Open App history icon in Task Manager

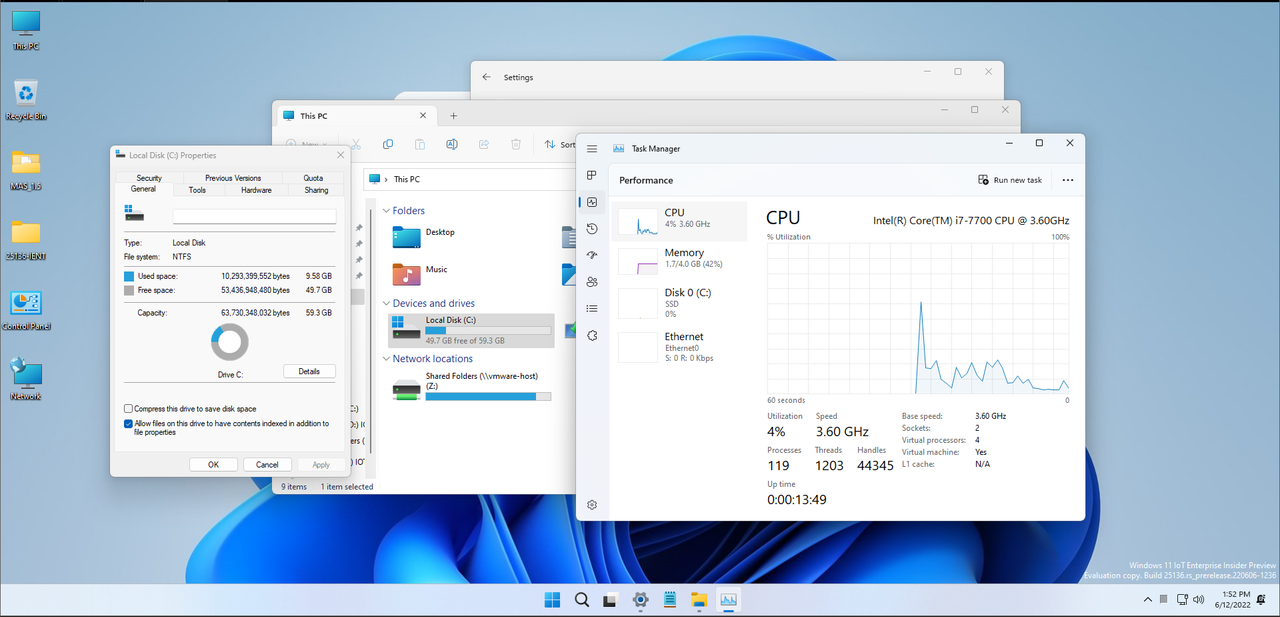[592, 229]
